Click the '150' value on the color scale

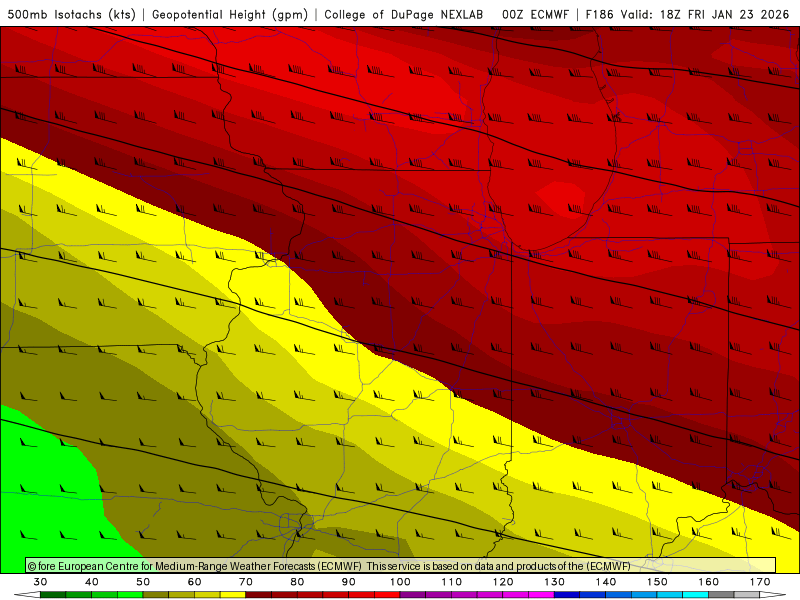[x=657, y=582]
